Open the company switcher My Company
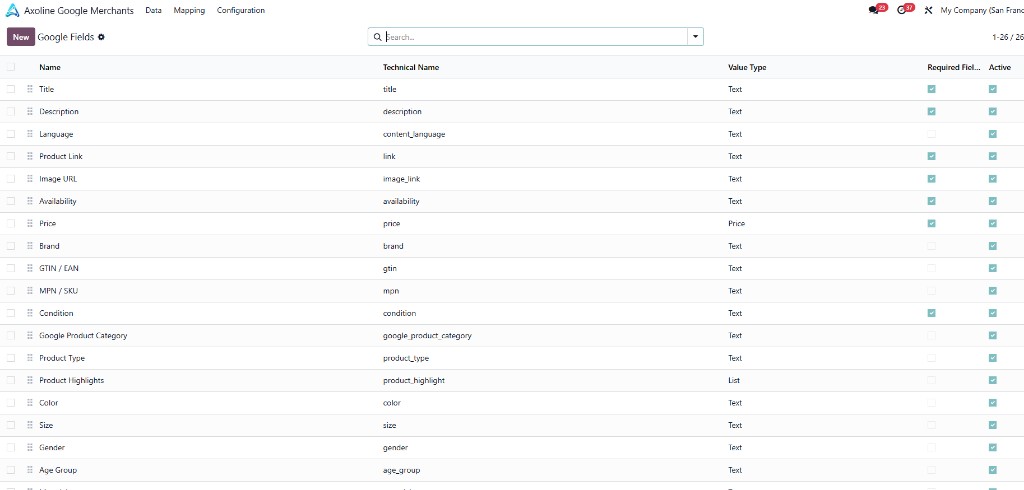Viewport: 1024px width, 490px height. pyautogui.click(x=982, y=10)
